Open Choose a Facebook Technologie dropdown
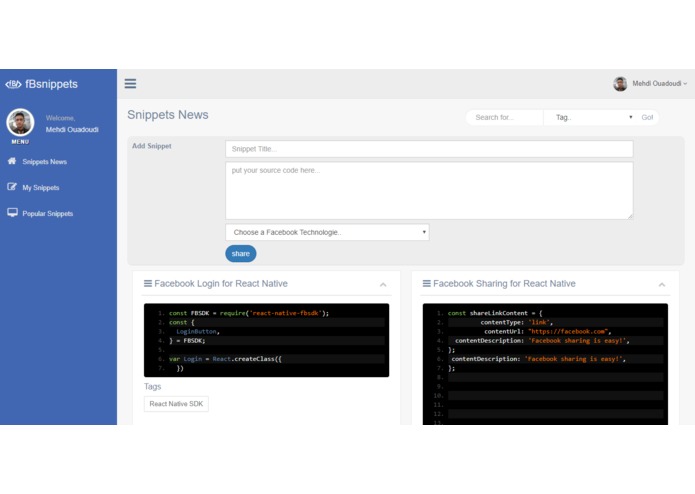 (x=327, y=232)
